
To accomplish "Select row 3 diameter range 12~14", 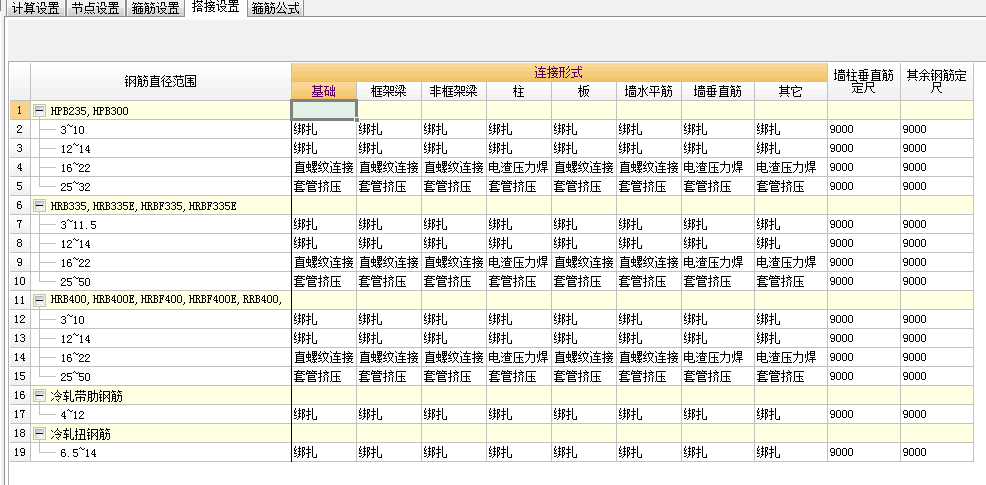I will coord(160,148).
